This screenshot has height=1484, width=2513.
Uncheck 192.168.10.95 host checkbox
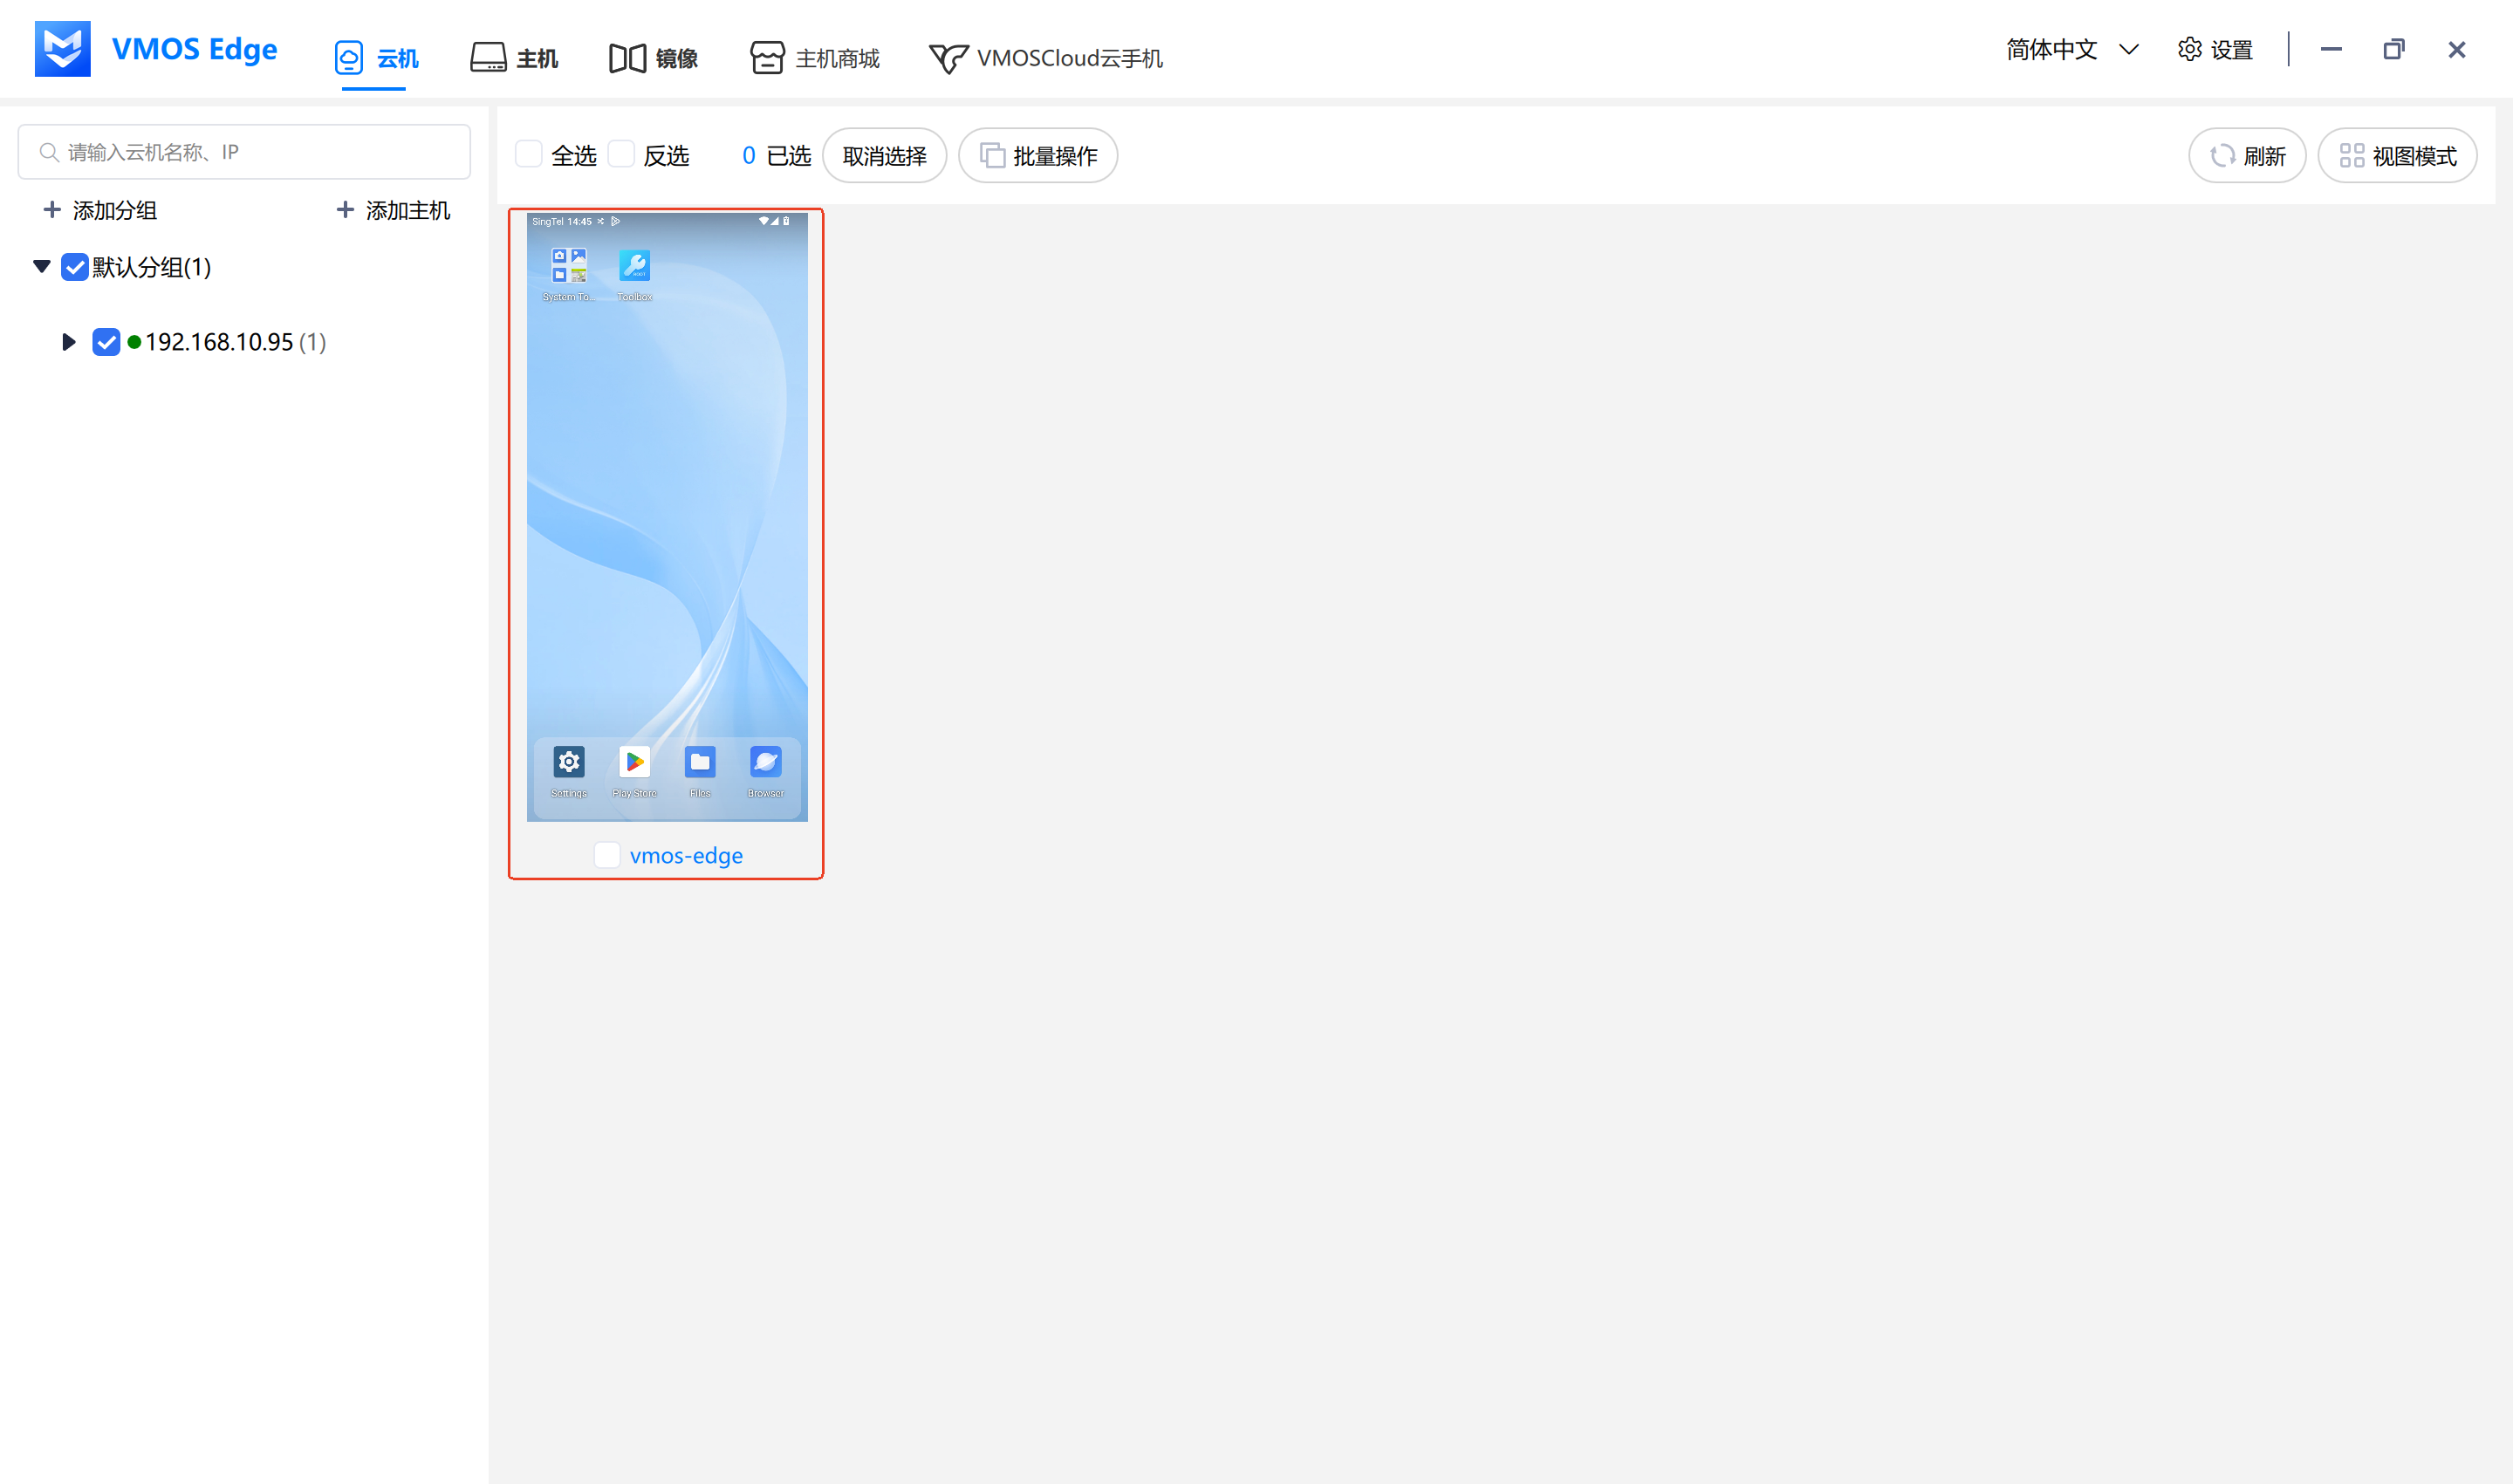[106, 342]
